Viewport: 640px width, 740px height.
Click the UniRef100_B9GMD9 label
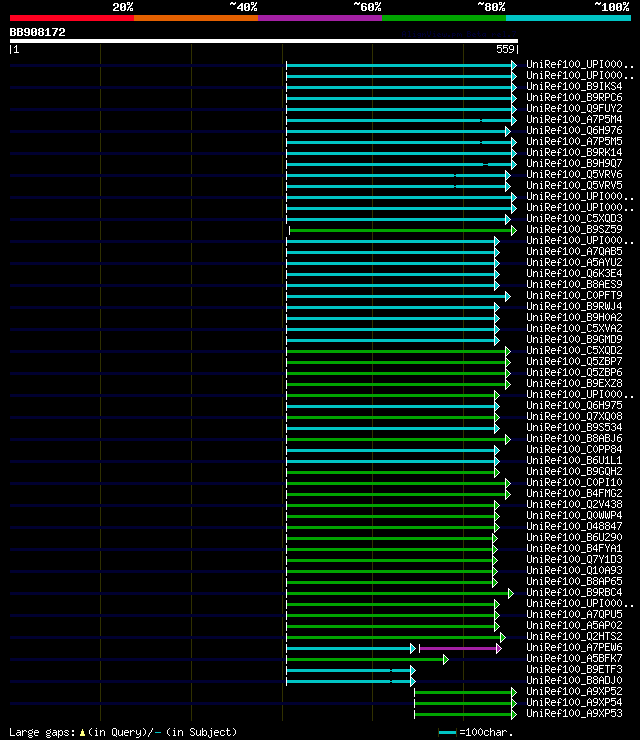coord(574,339)
